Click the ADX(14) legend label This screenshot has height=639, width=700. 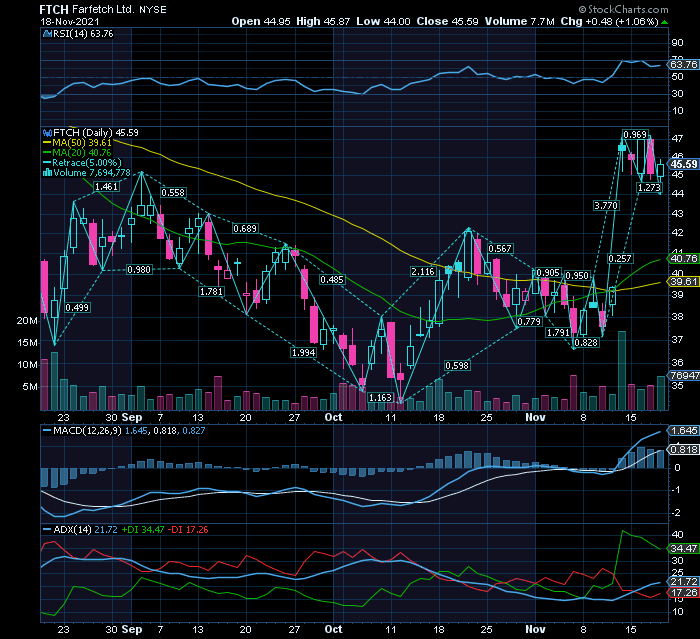tap(72, 530)
